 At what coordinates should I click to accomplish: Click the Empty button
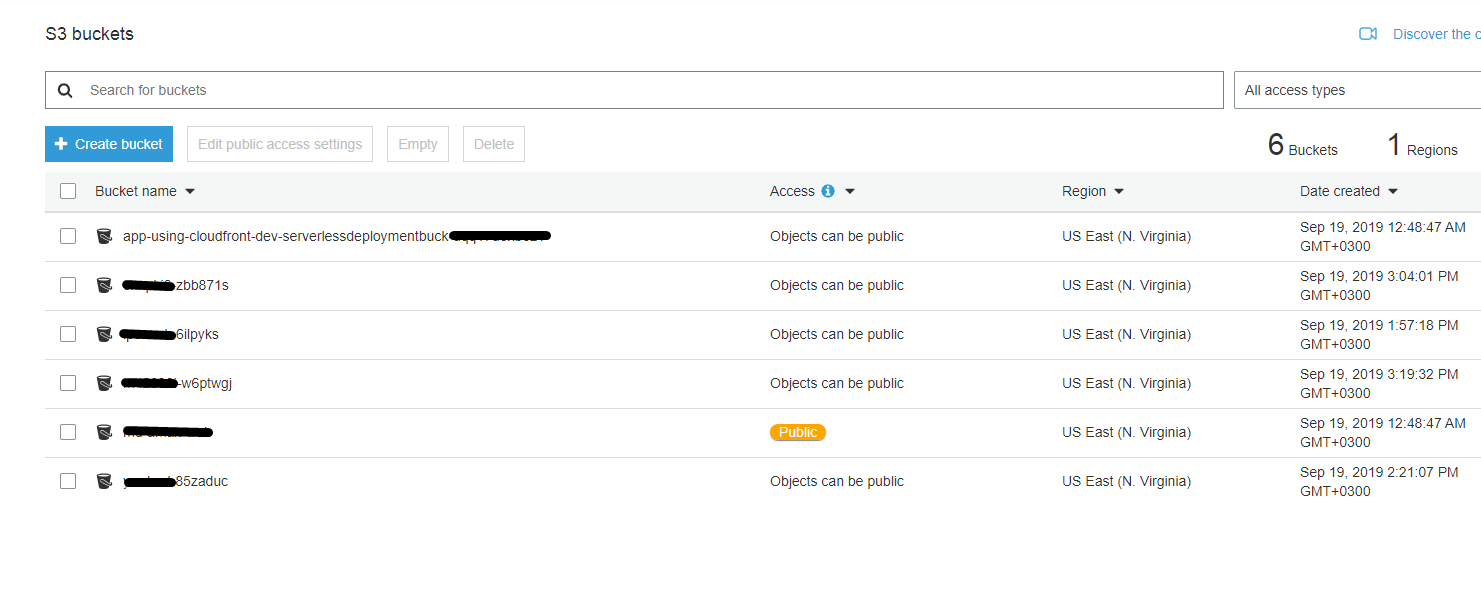pos(418,144)
